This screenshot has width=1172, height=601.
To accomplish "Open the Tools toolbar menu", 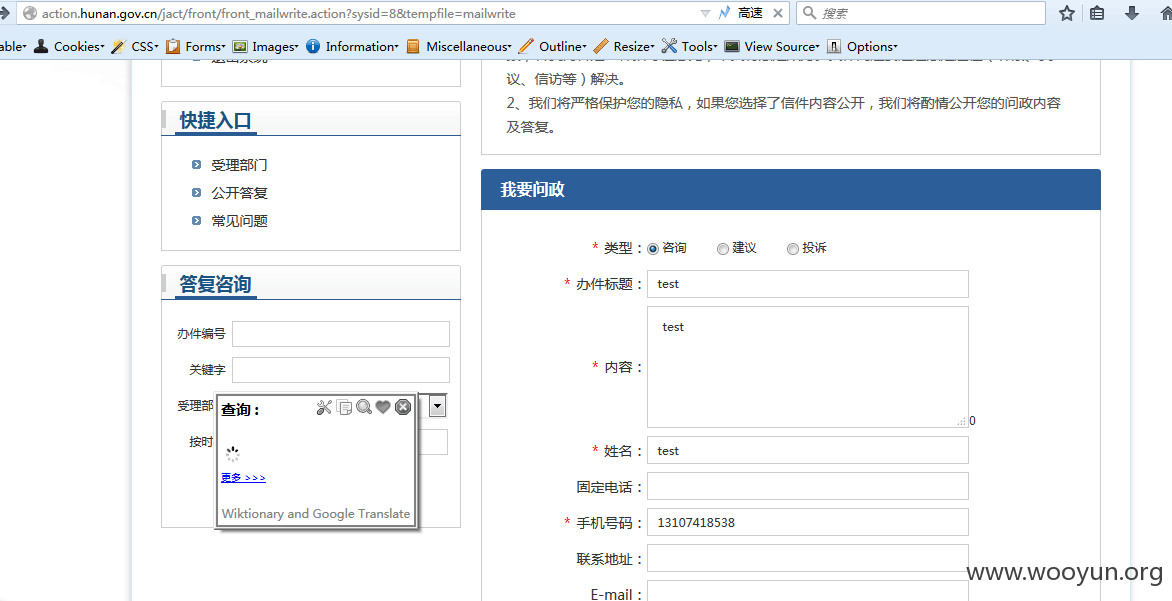I will point(690,46).
